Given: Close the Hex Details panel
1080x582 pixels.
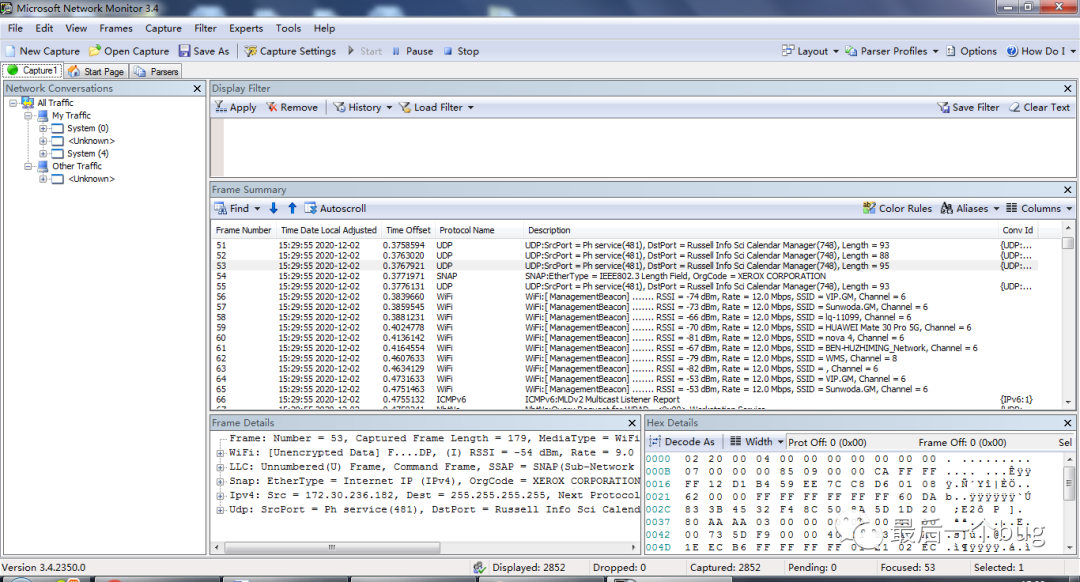Looking at the screenshot, I should 1068,423.
